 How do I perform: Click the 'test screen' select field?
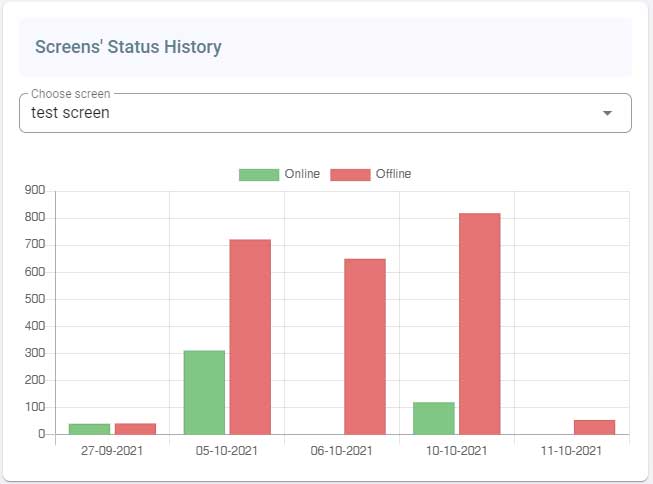pos(300,113)
